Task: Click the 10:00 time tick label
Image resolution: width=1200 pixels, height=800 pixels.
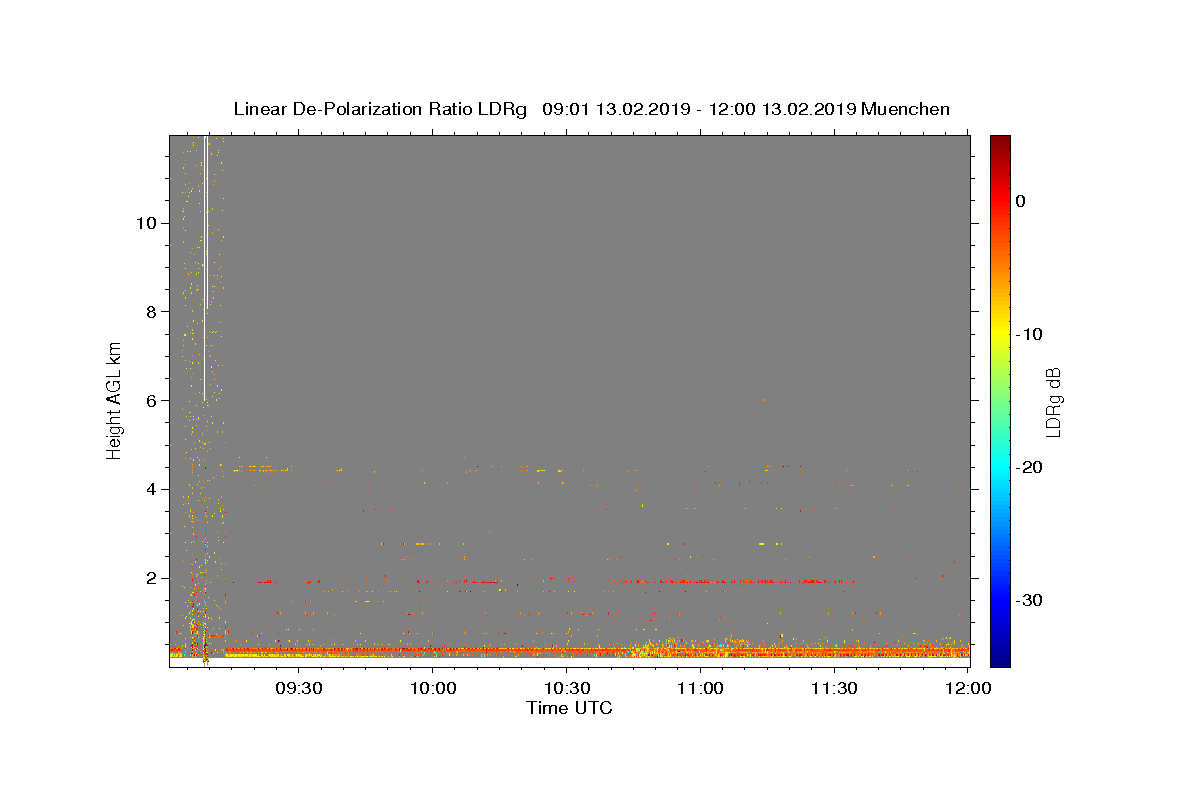Action: 432,688
